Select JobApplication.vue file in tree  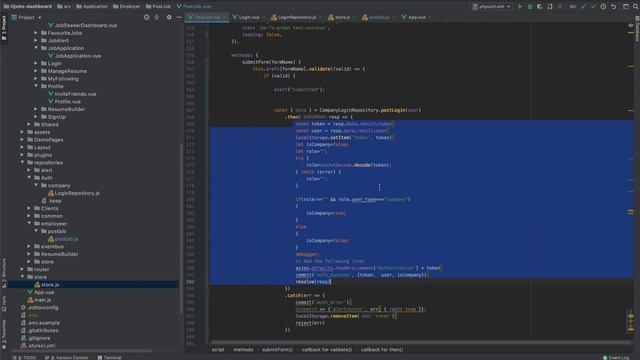[x=75, y=56]
